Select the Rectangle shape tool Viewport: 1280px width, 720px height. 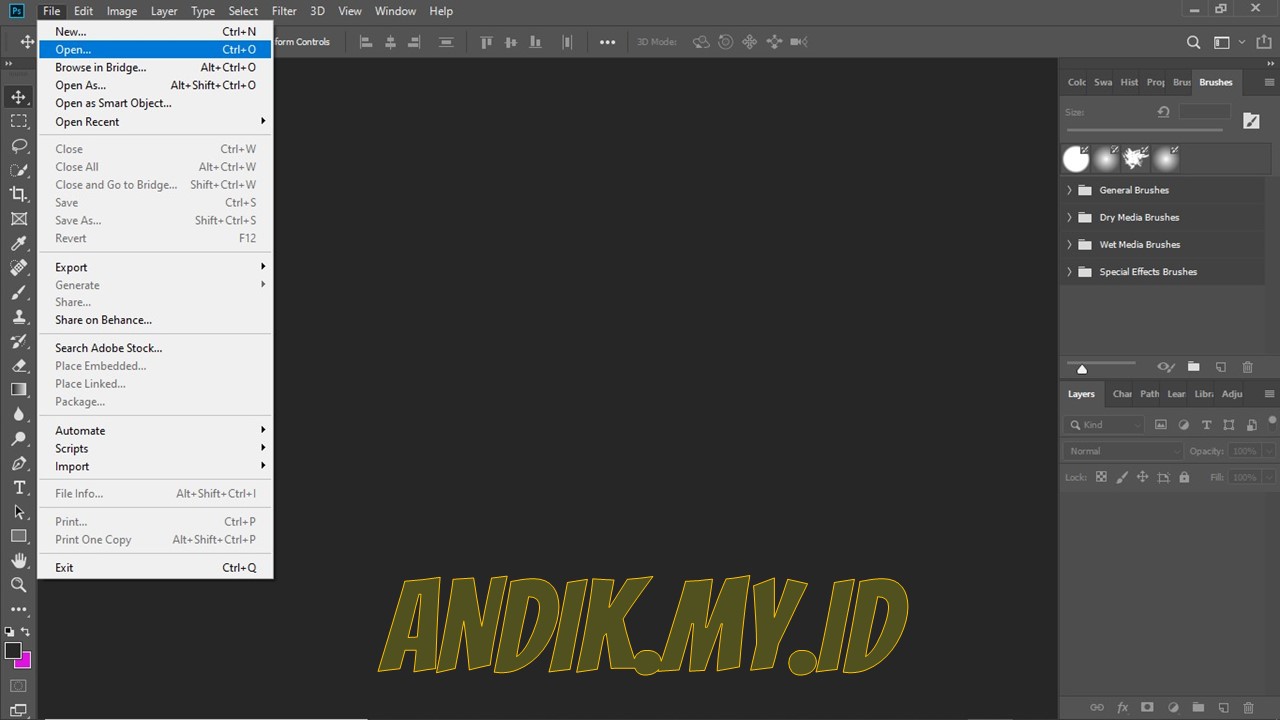click(18, 536)
